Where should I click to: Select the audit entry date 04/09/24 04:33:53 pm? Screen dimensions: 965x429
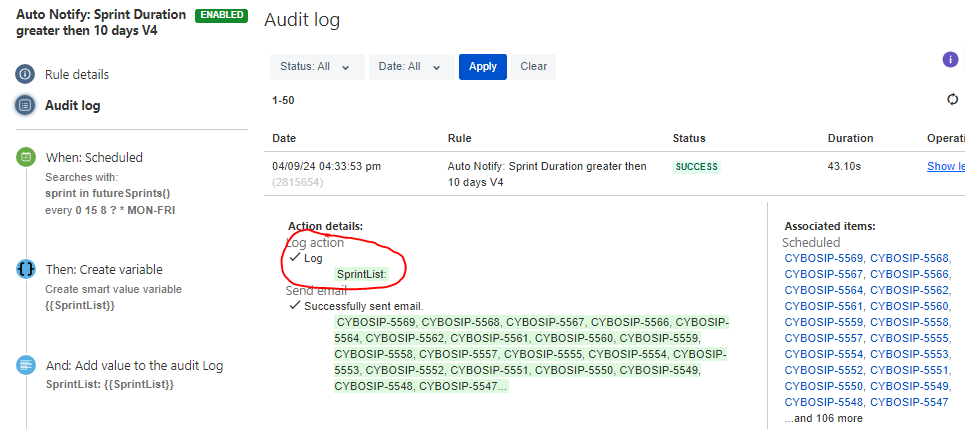327,166
